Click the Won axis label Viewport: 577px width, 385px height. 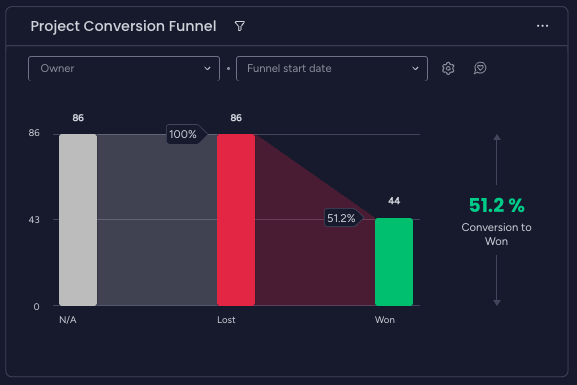tap(385, 320)
